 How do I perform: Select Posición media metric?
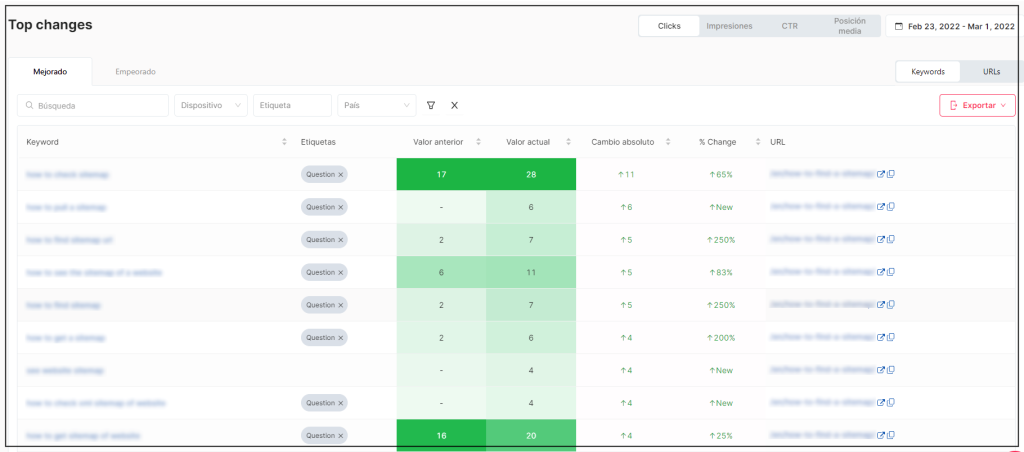click(x=848, y=26)
